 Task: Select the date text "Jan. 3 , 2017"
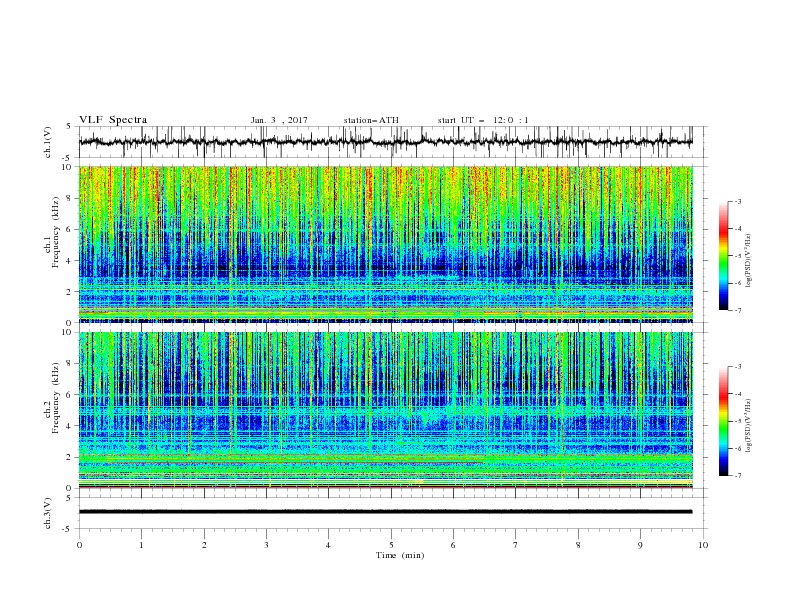tap(279, 120)
